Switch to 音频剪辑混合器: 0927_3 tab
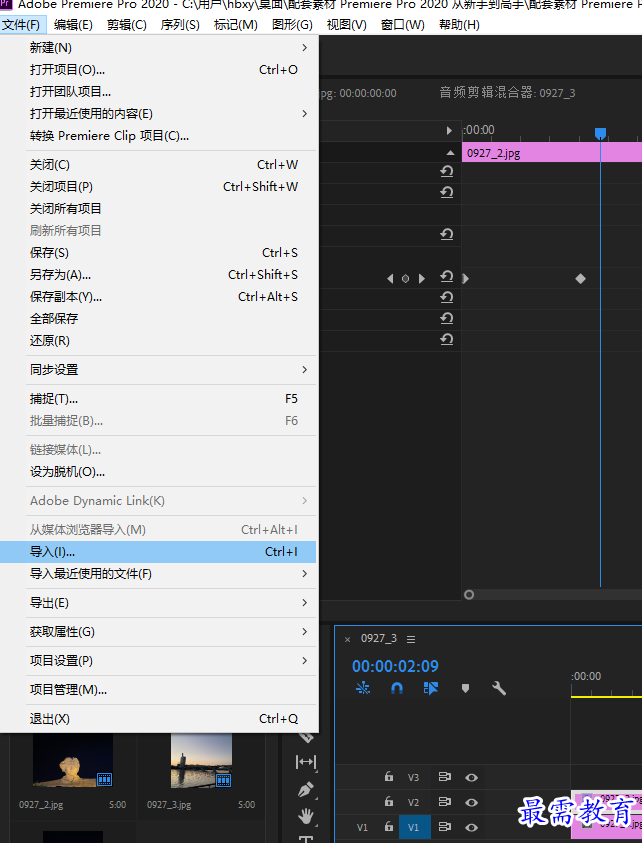This screenshot has width=642, height=843. click(507, 93)
